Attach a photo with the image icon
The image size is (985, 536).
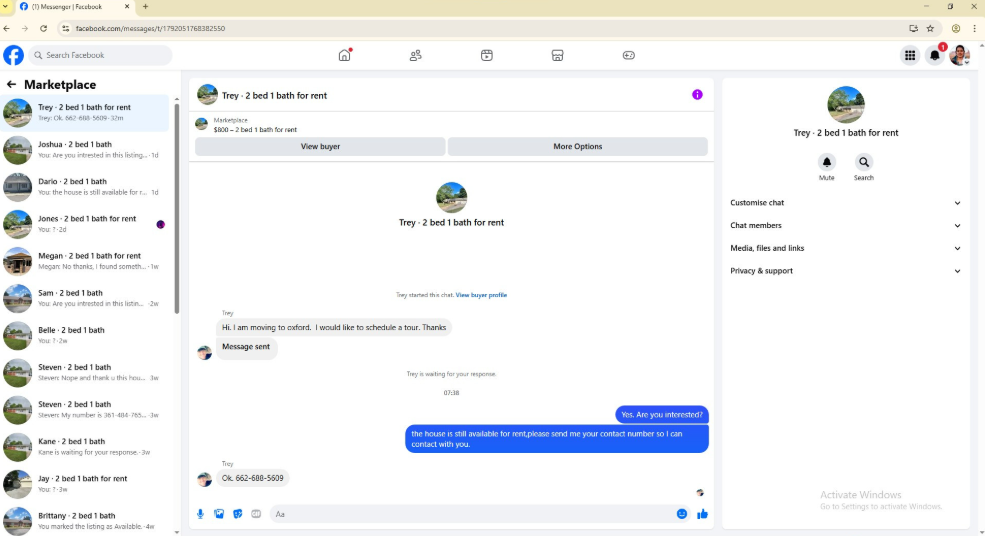tap(219, 514)
